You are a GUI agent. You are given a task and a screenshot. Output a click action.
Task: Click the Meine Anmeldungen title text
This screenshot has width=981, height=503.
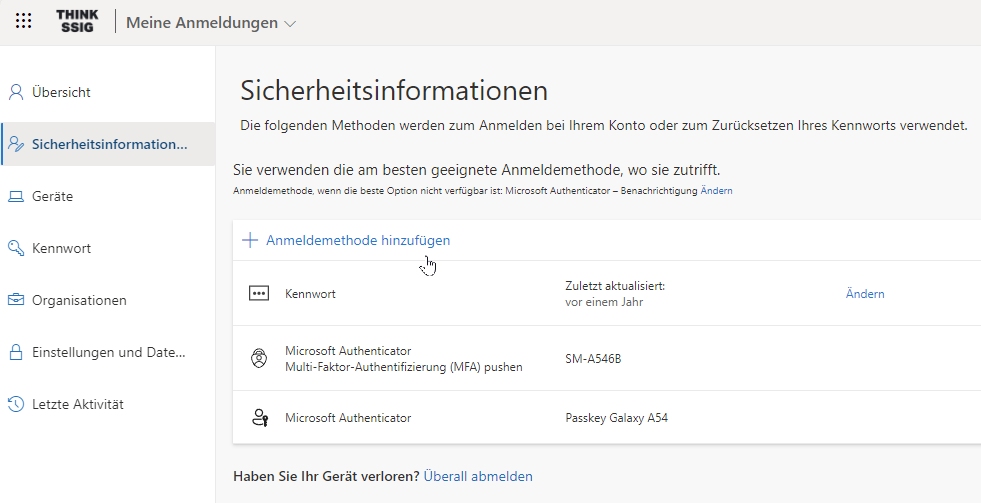[x=202, y=23]
